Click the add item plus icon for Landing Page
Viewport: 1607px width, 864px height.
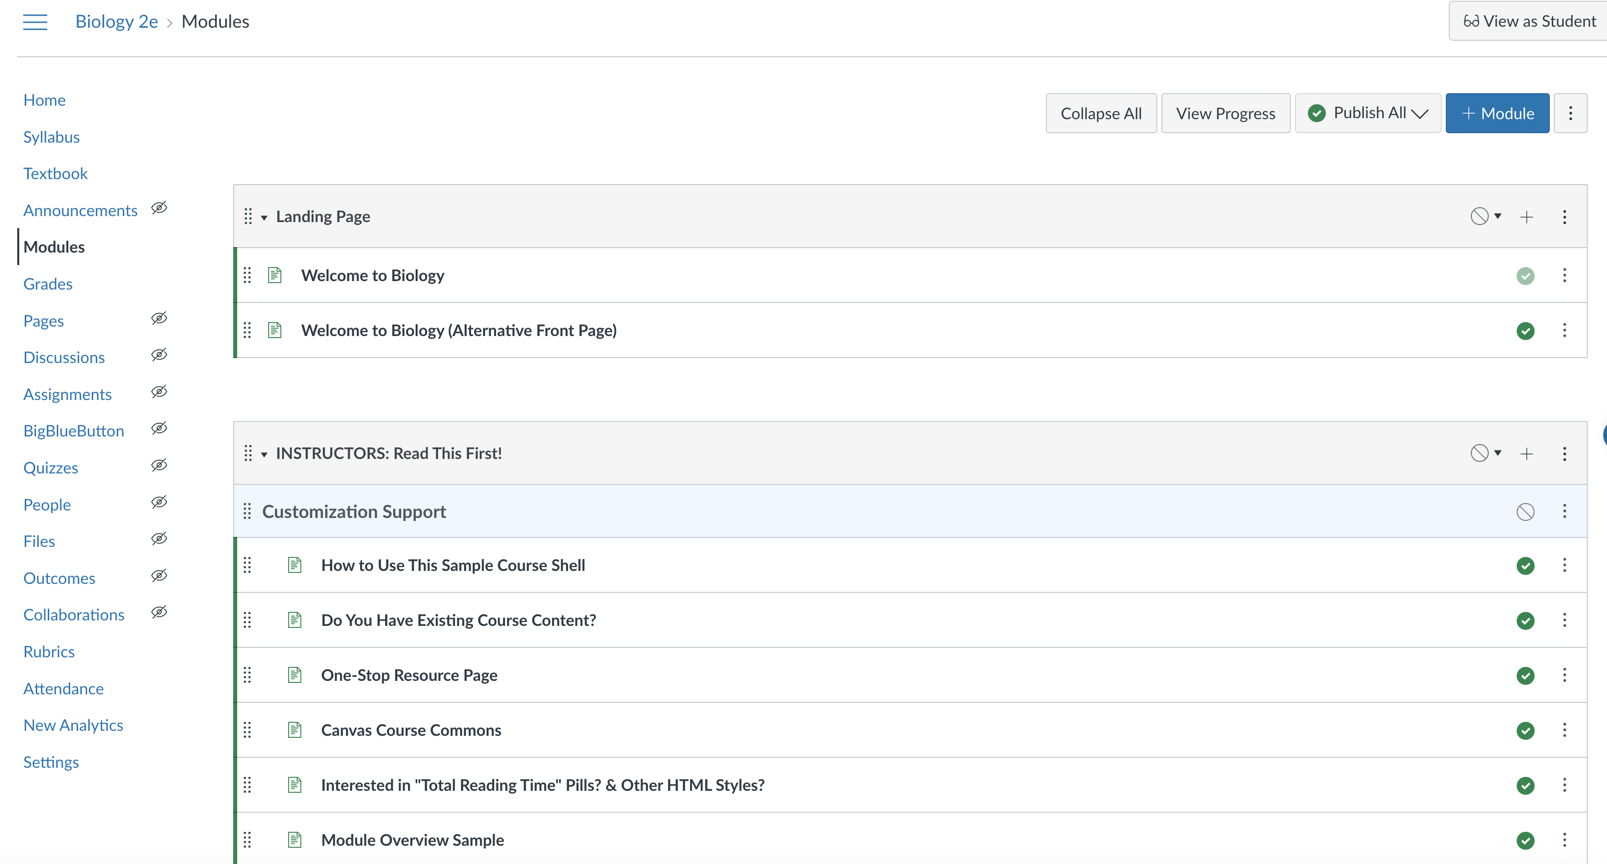point(1526,217)
